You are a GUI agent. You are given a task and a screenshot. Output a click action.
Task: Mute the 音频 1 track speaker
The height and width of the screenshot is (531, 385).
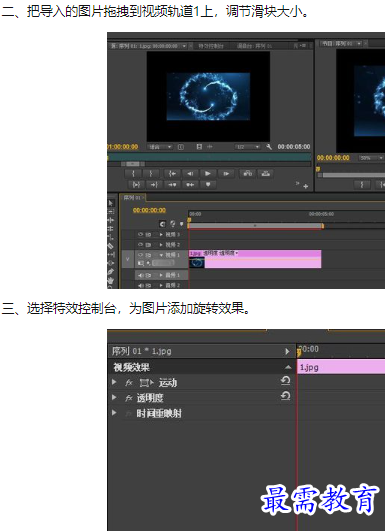point(141,275)
